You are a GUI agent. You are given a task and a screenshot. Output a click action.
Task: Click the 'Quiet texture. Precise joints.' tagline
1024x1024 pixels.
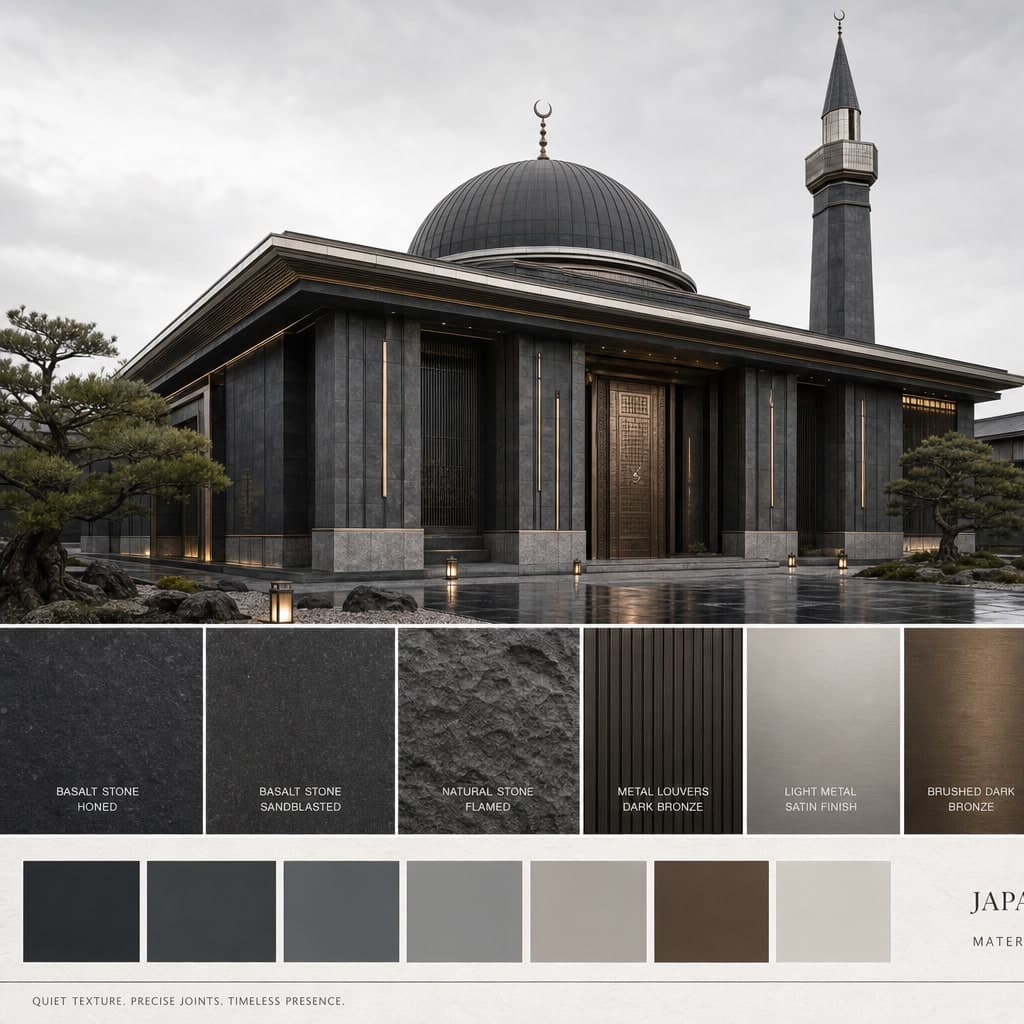coord(188,1000)
